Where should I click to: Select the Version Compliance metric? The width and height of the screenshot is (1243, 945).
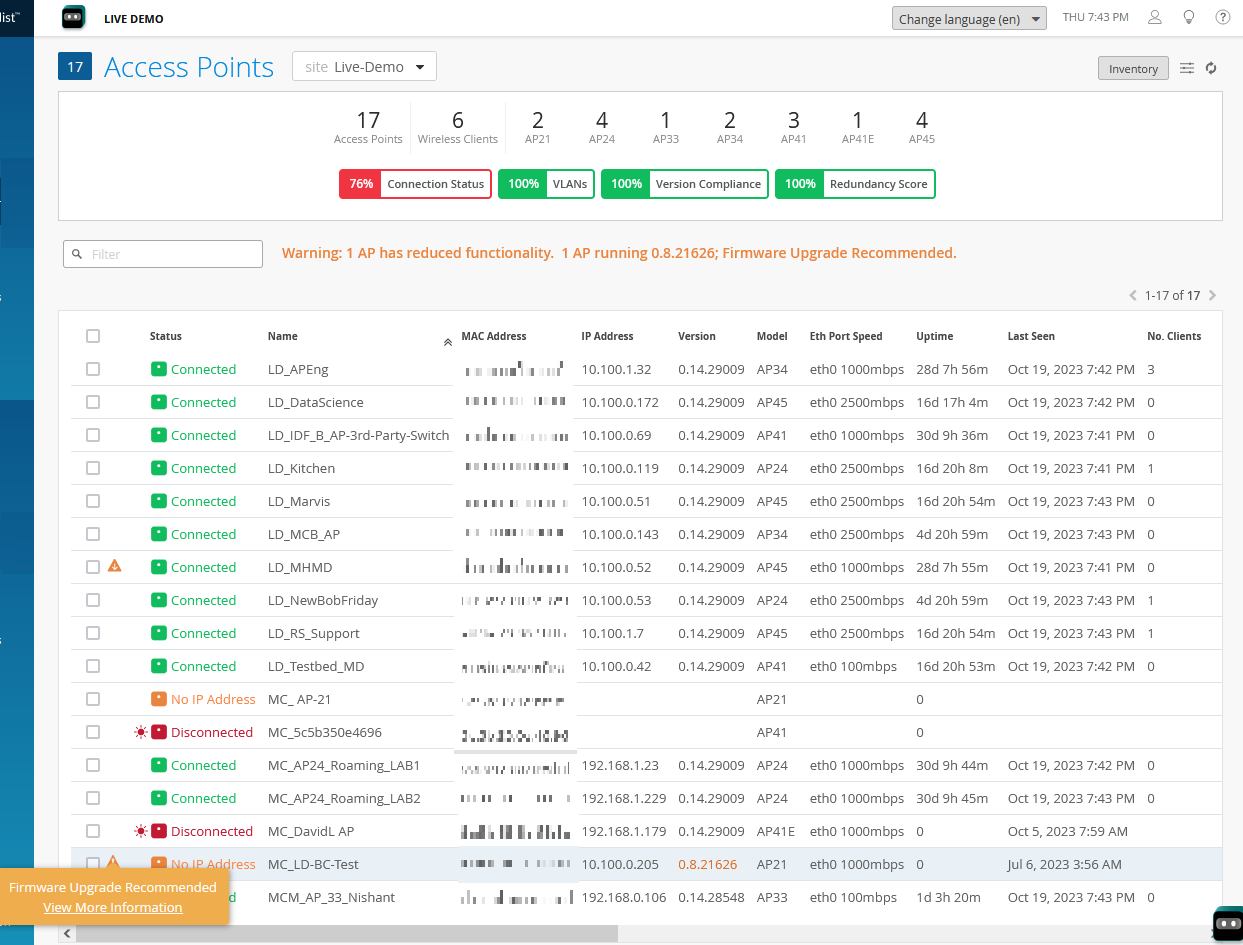click(684, 184)
